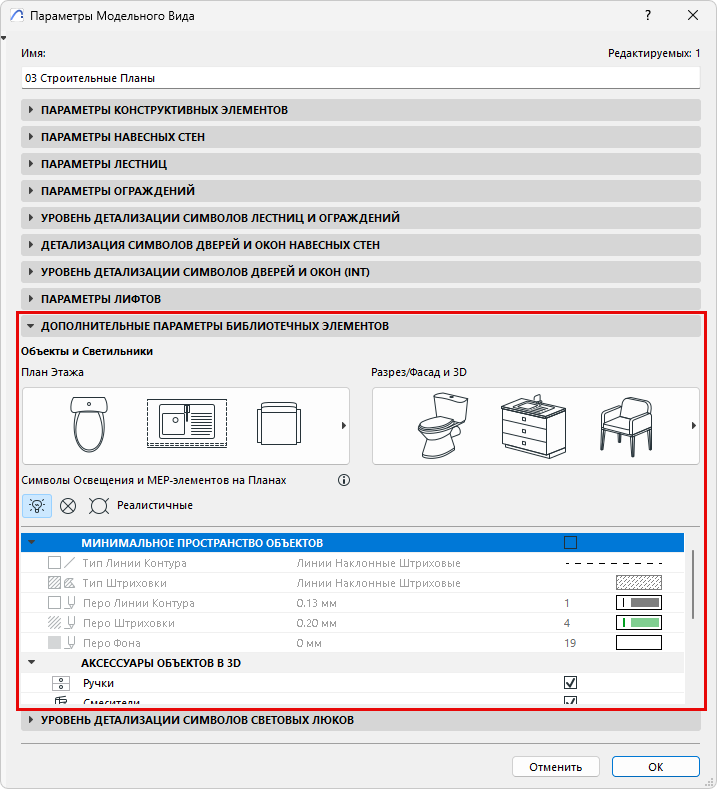
Task: Open floor plan symbol detail flyout arrow
Action: click(x=344, y=426)
